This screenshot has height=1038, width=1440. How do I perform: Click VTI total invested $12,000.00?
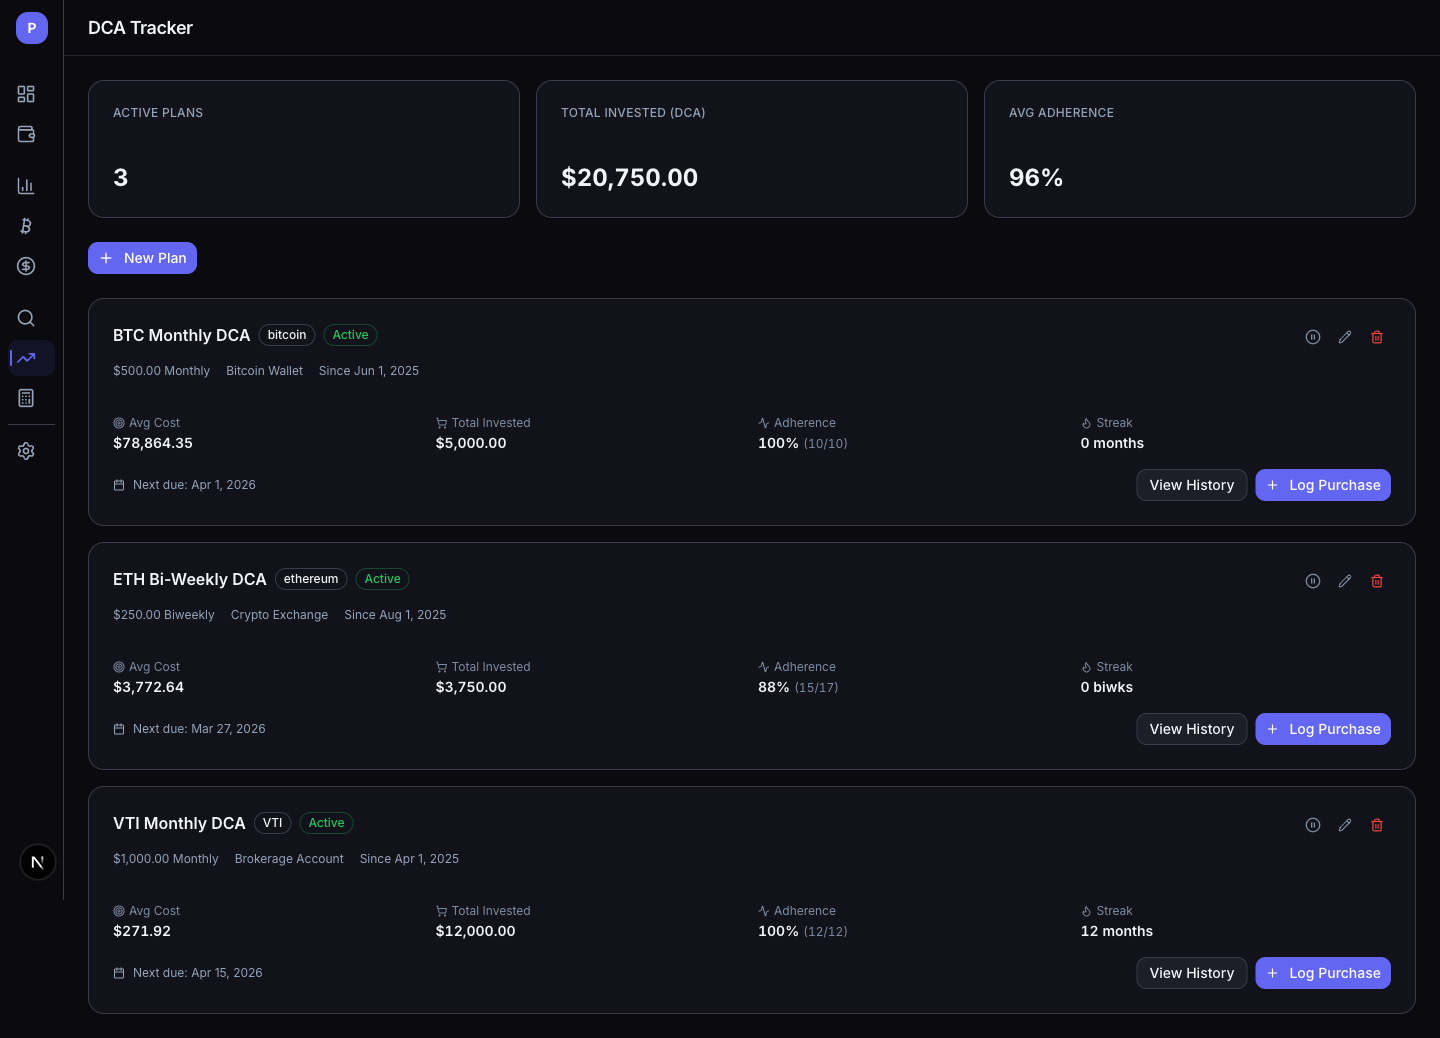[x=476, y=931]
